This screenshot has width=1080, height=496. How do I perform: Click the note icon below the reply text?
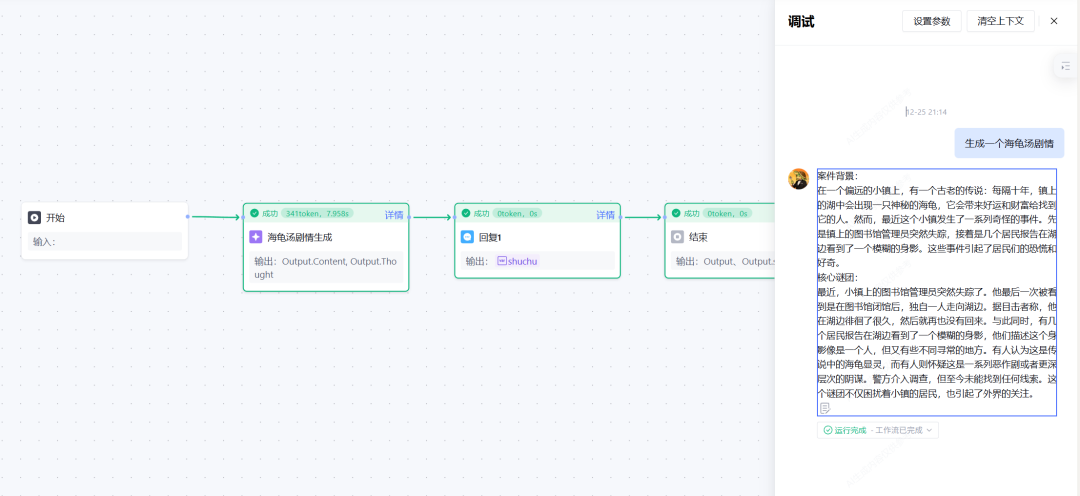tap(824, 409)
